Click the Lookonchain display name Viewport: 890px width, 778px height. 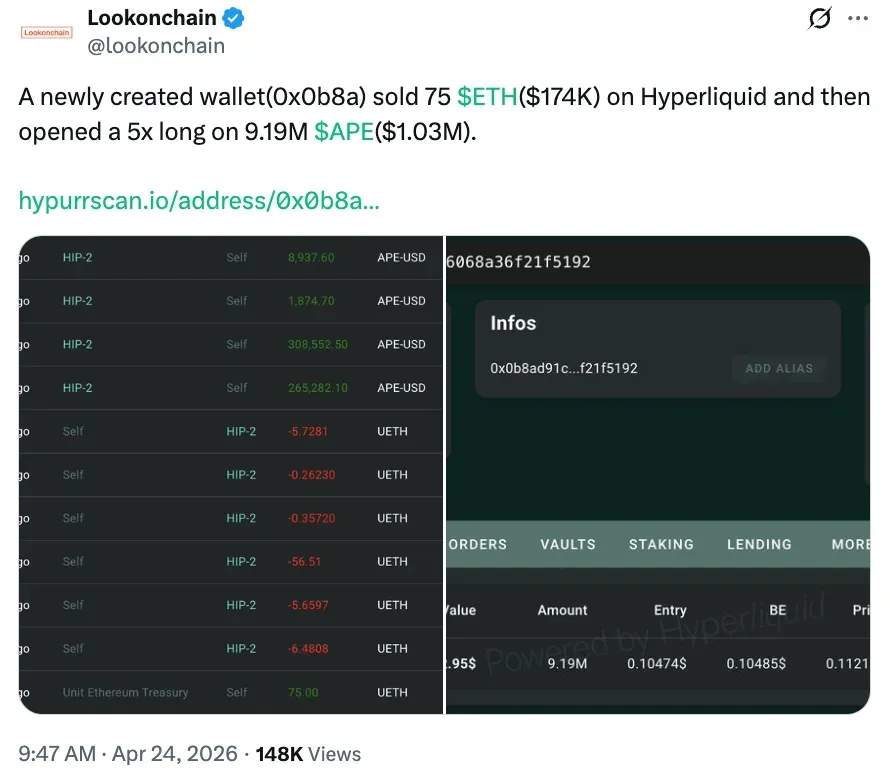coord(151,16)
